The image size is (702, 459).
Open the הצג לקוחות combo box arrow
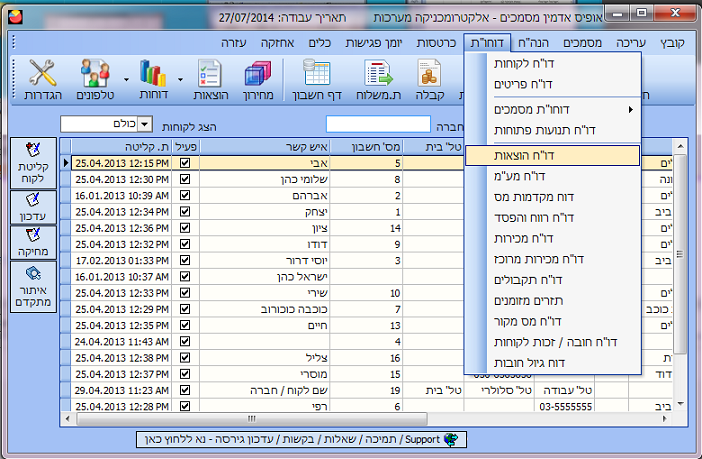pos(145,124)
